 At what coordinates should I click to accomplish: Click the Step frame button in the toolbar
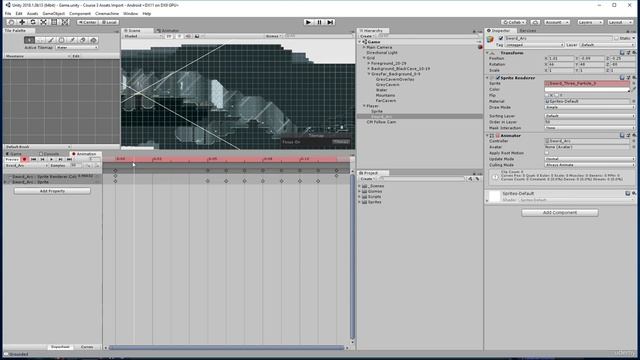point(330,22)
